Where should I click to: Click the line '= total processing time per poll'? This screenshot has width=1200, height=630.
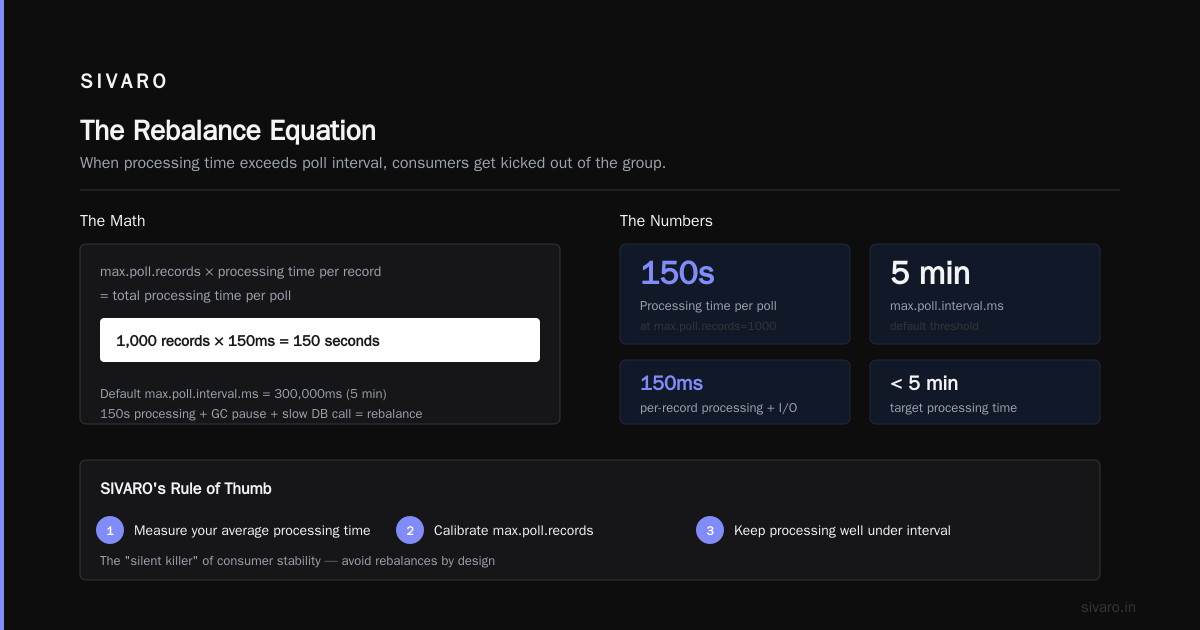point(195,295)
